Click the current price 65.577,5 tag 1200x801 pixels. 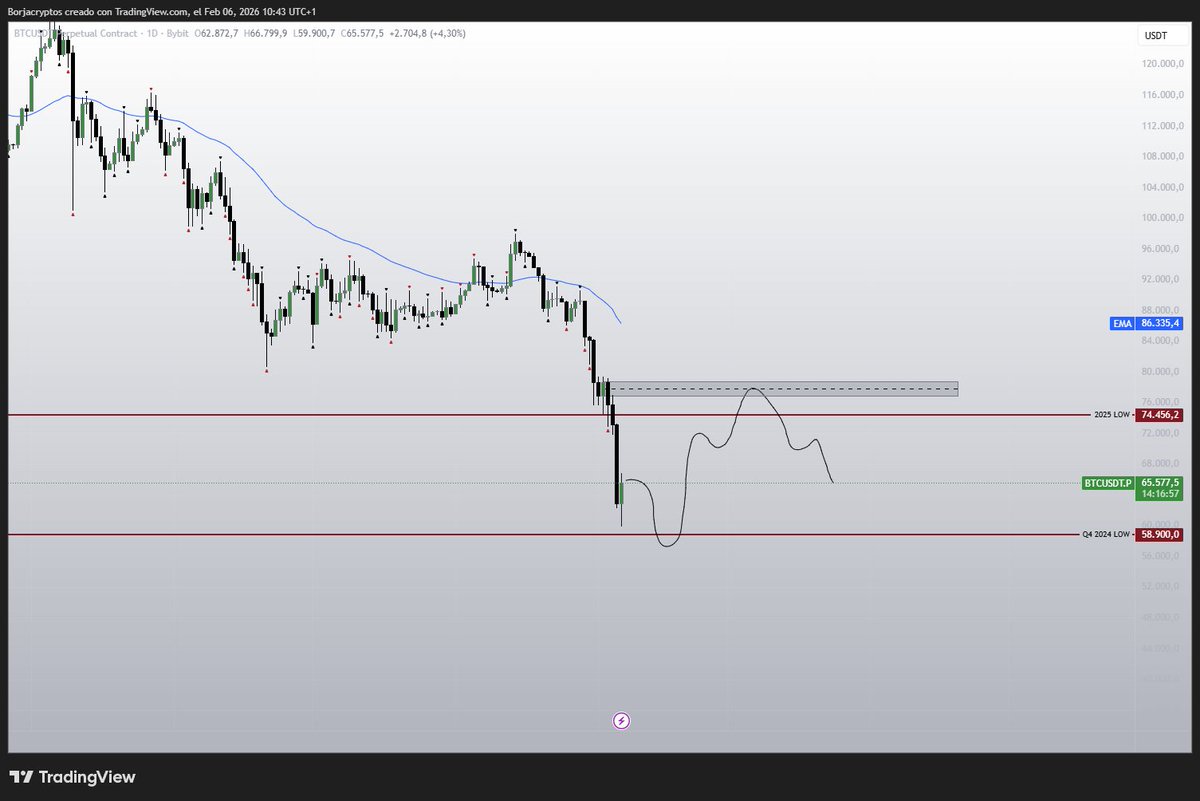(1161, 482)
